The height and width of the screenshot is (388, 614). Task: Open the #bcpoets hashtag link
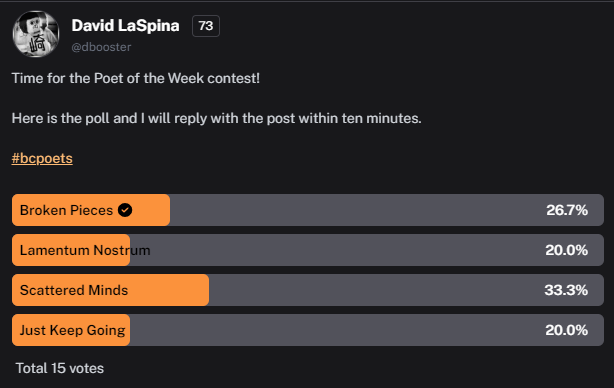coord(42,158)
